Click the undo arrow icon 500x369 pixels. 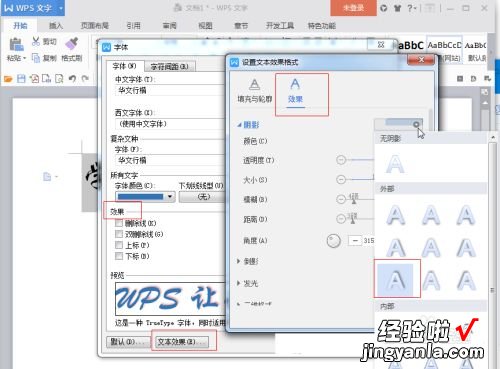[x=72, y=79]
